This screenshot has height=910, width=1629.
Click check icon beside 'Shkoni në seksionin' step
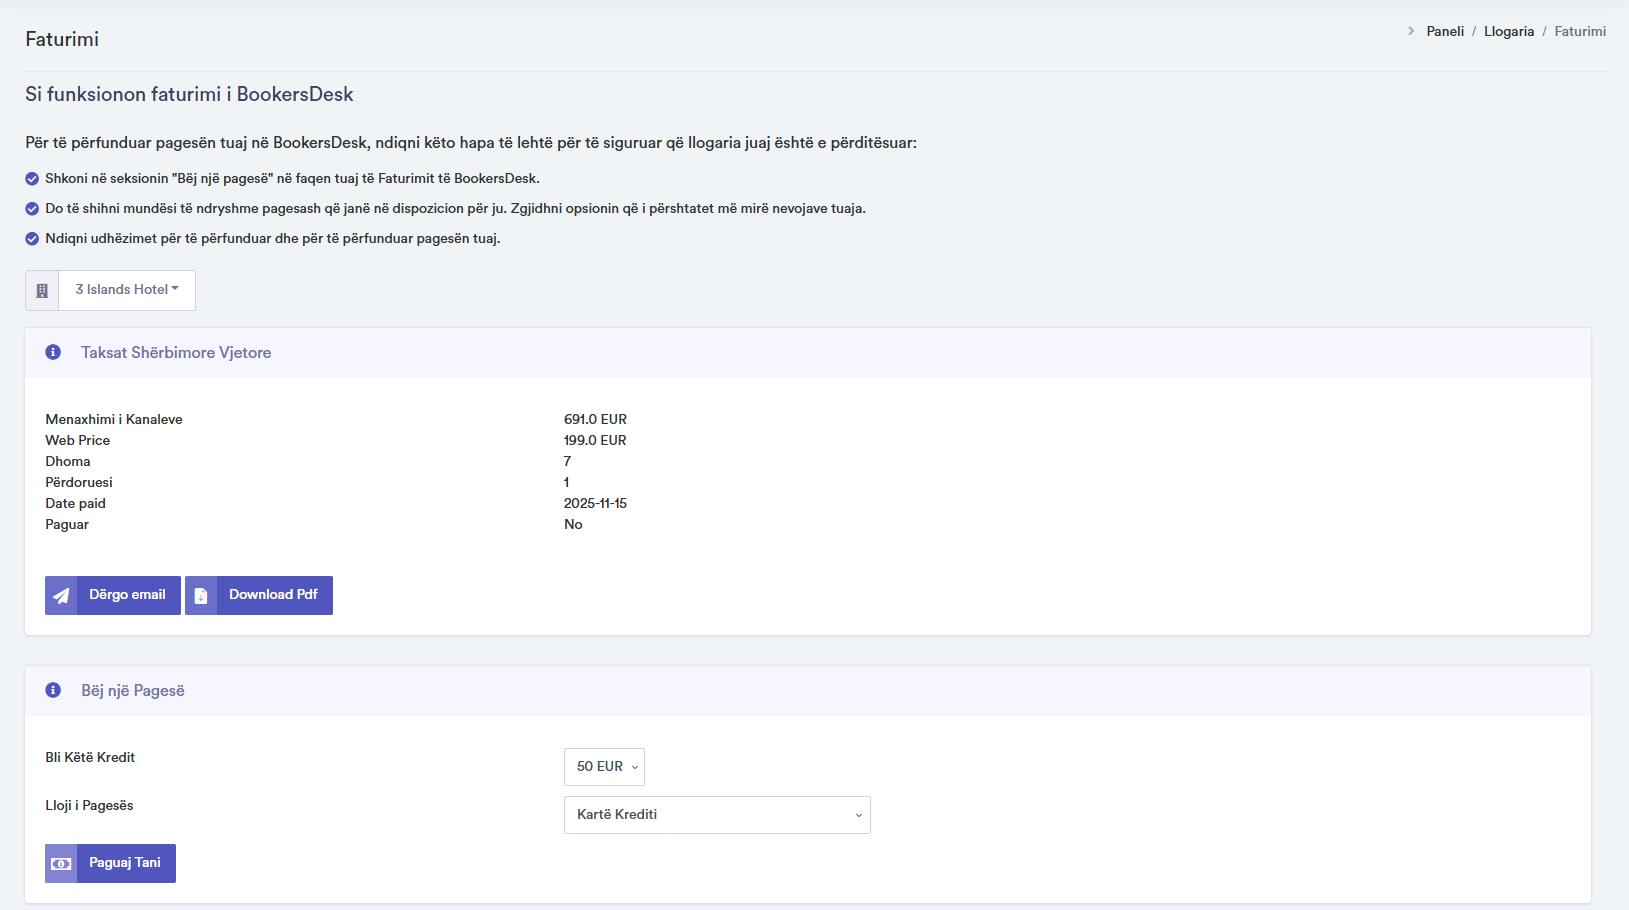click(x=32, y=179)
